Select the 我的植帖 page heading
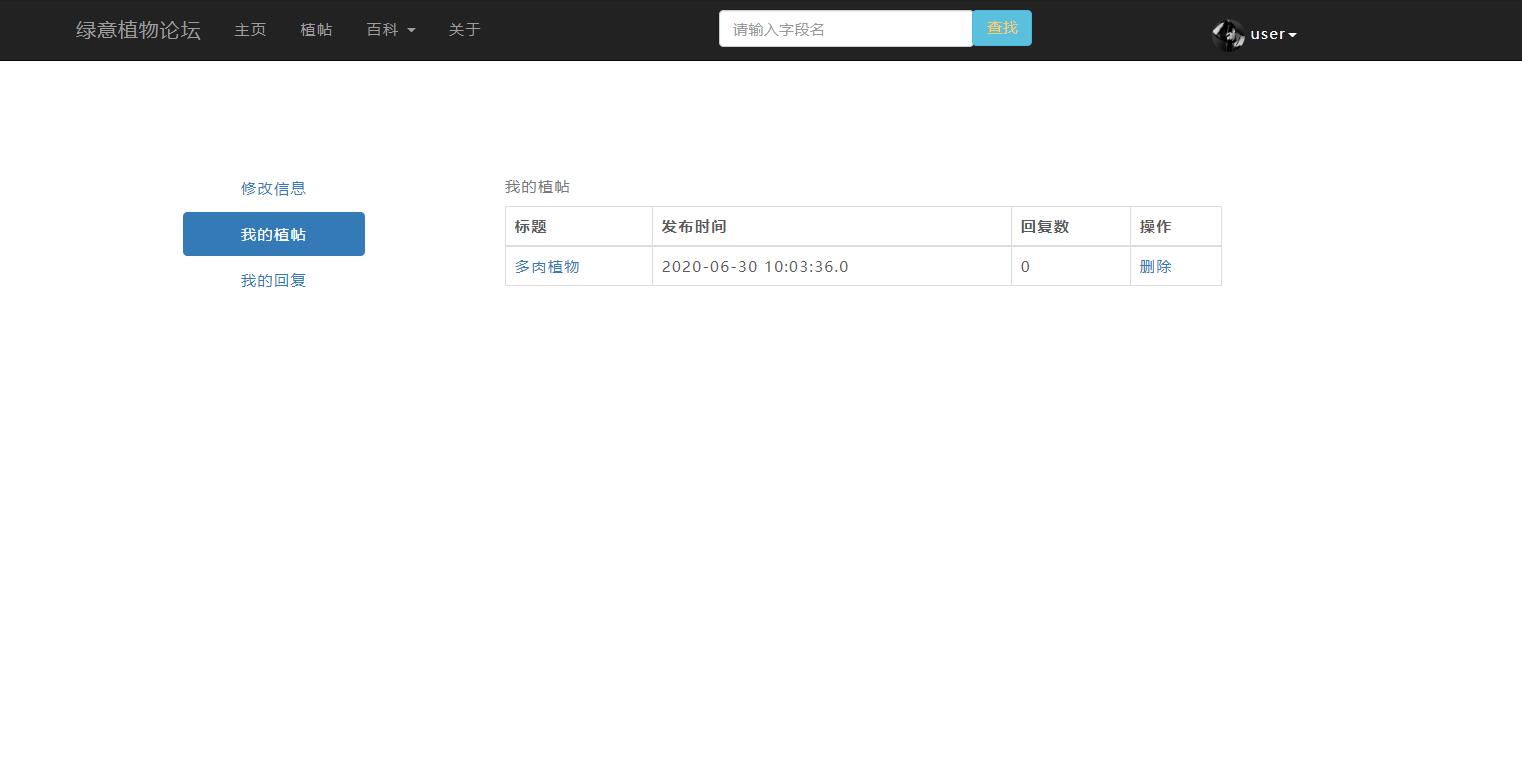This screenshot has width=1522, height=772. coord(536,186)
